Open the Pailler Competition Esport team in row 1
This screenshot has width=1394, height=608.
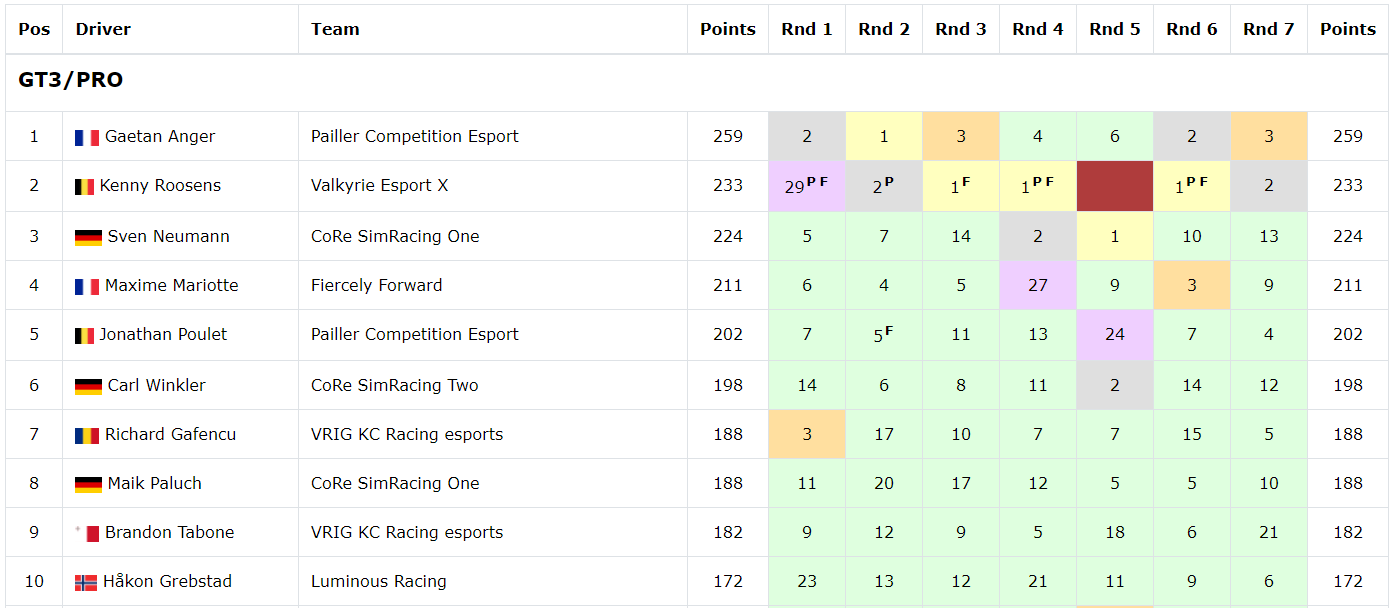click(x=415, y=136)
